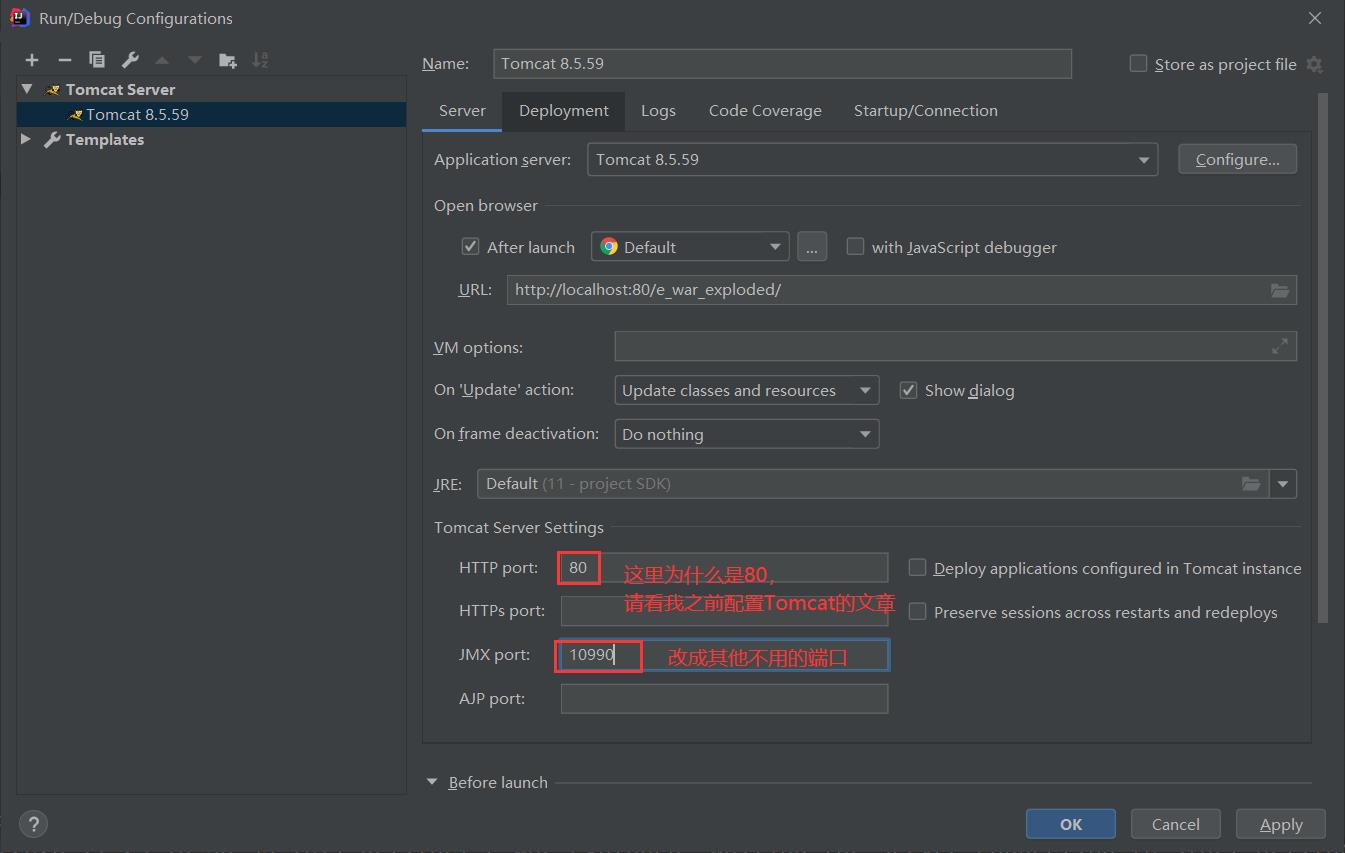Expand Templates tree node

(26, 139)
